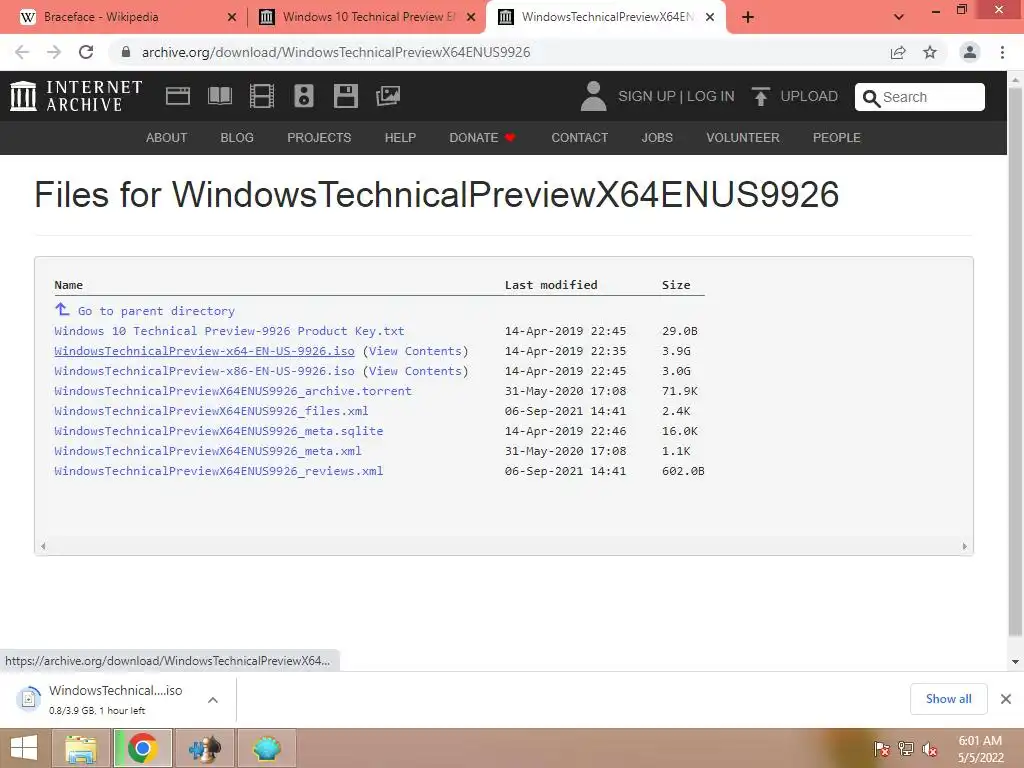
Task: Click the SIGN UP link
Action: pos(647,97)
